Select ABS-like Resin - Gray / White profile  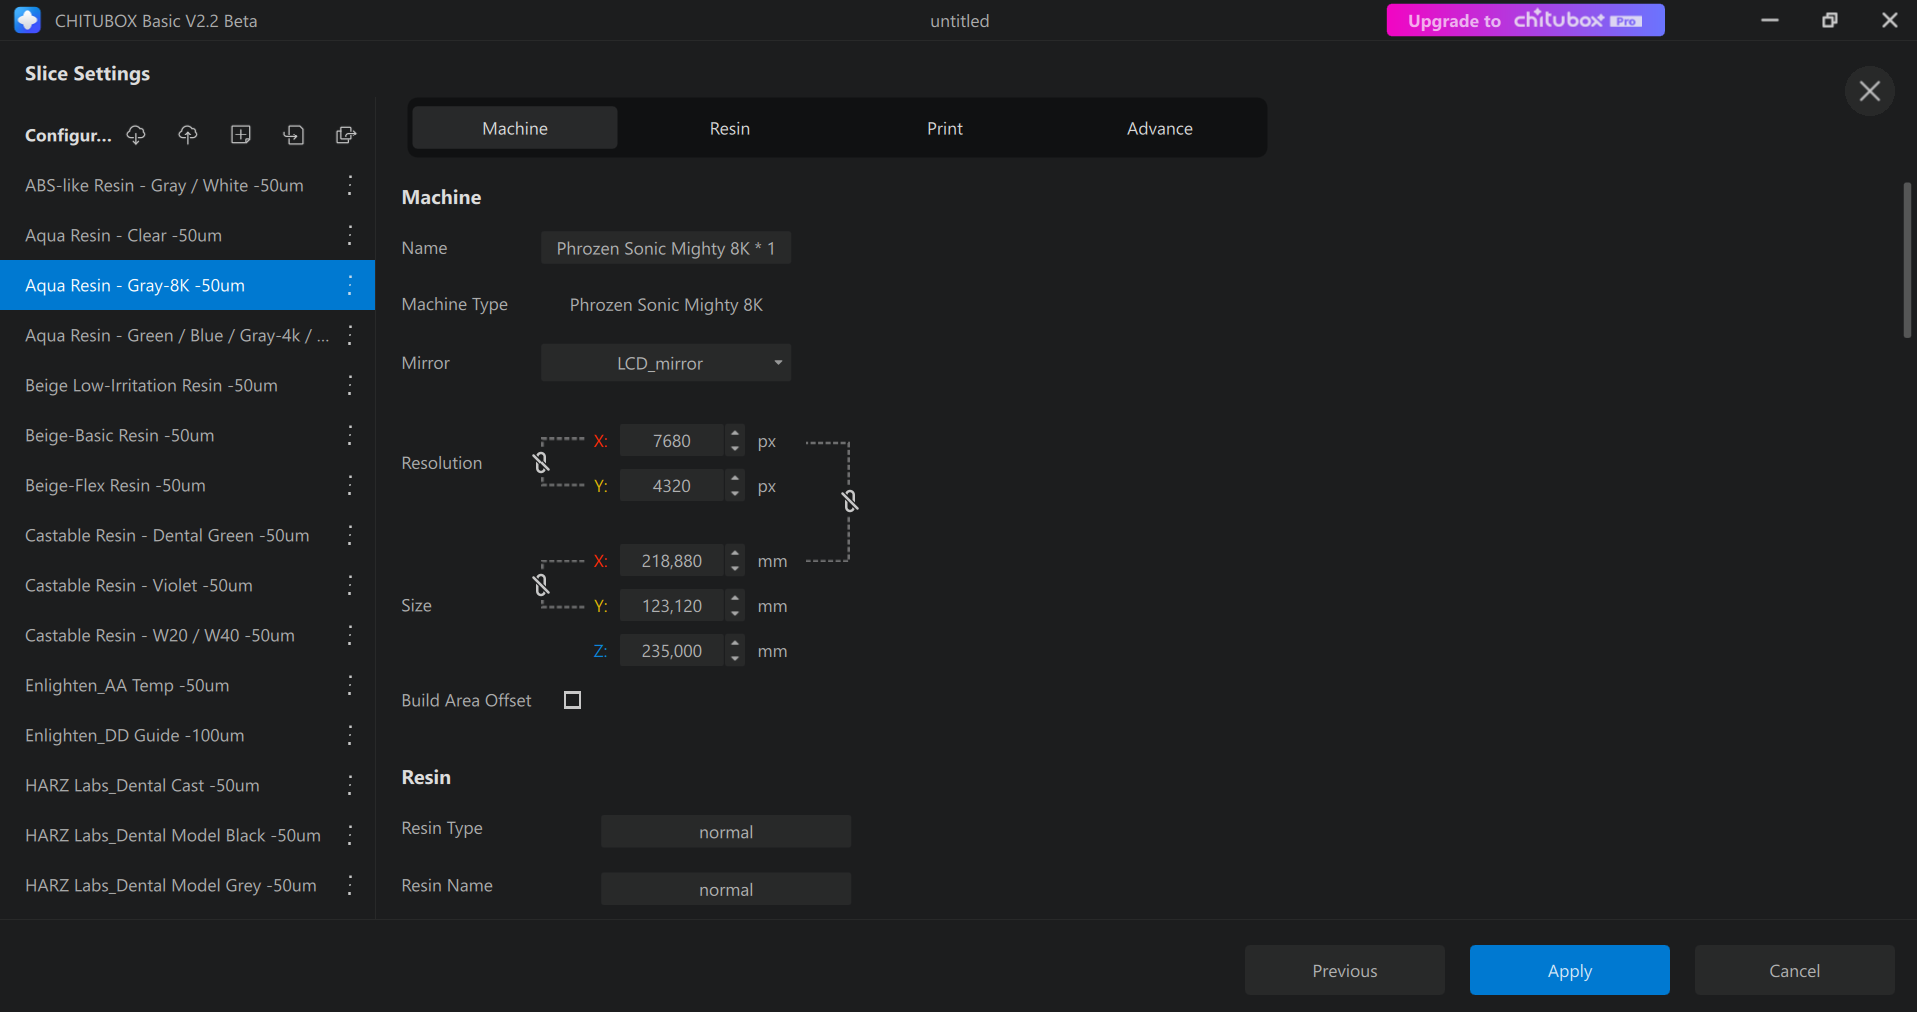point(187,185)
